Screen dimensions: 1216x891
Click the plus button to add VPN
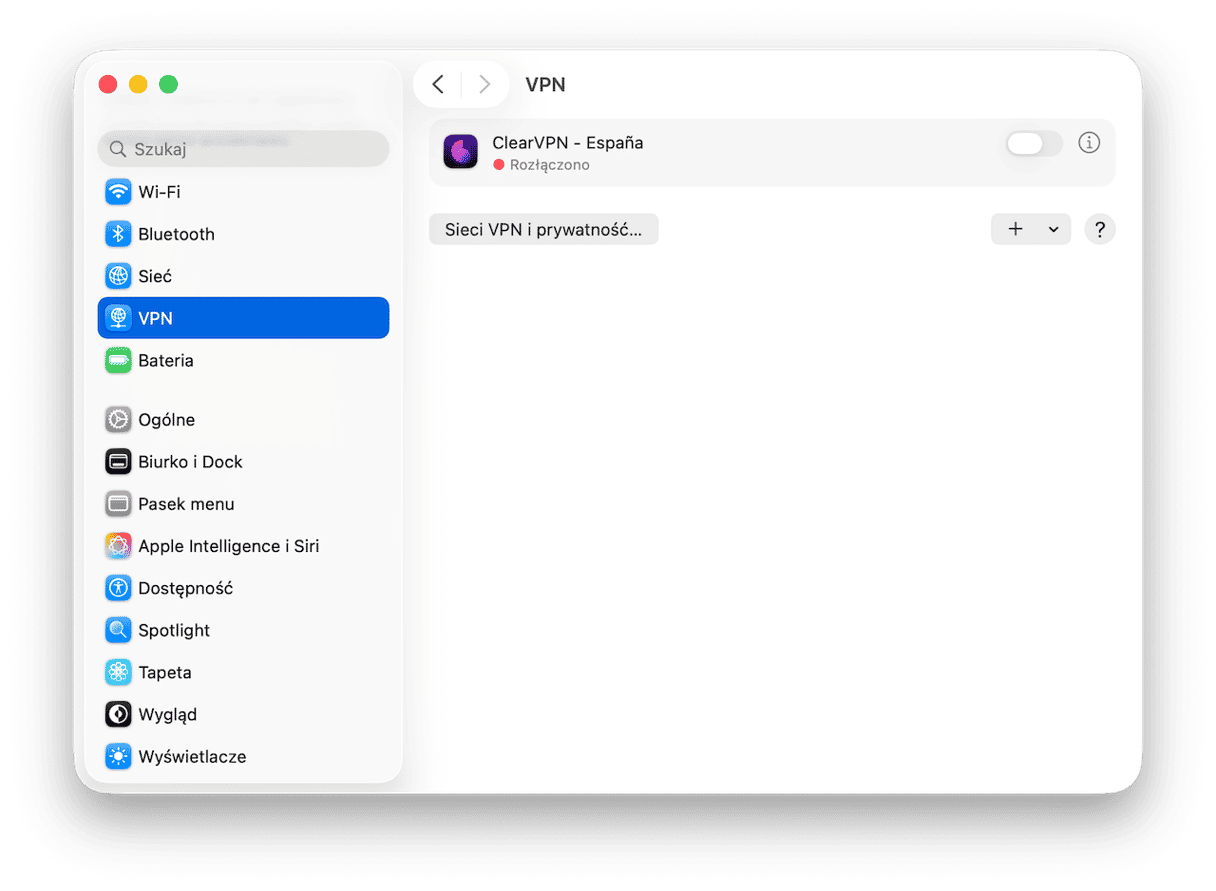tap(1015, 229)
